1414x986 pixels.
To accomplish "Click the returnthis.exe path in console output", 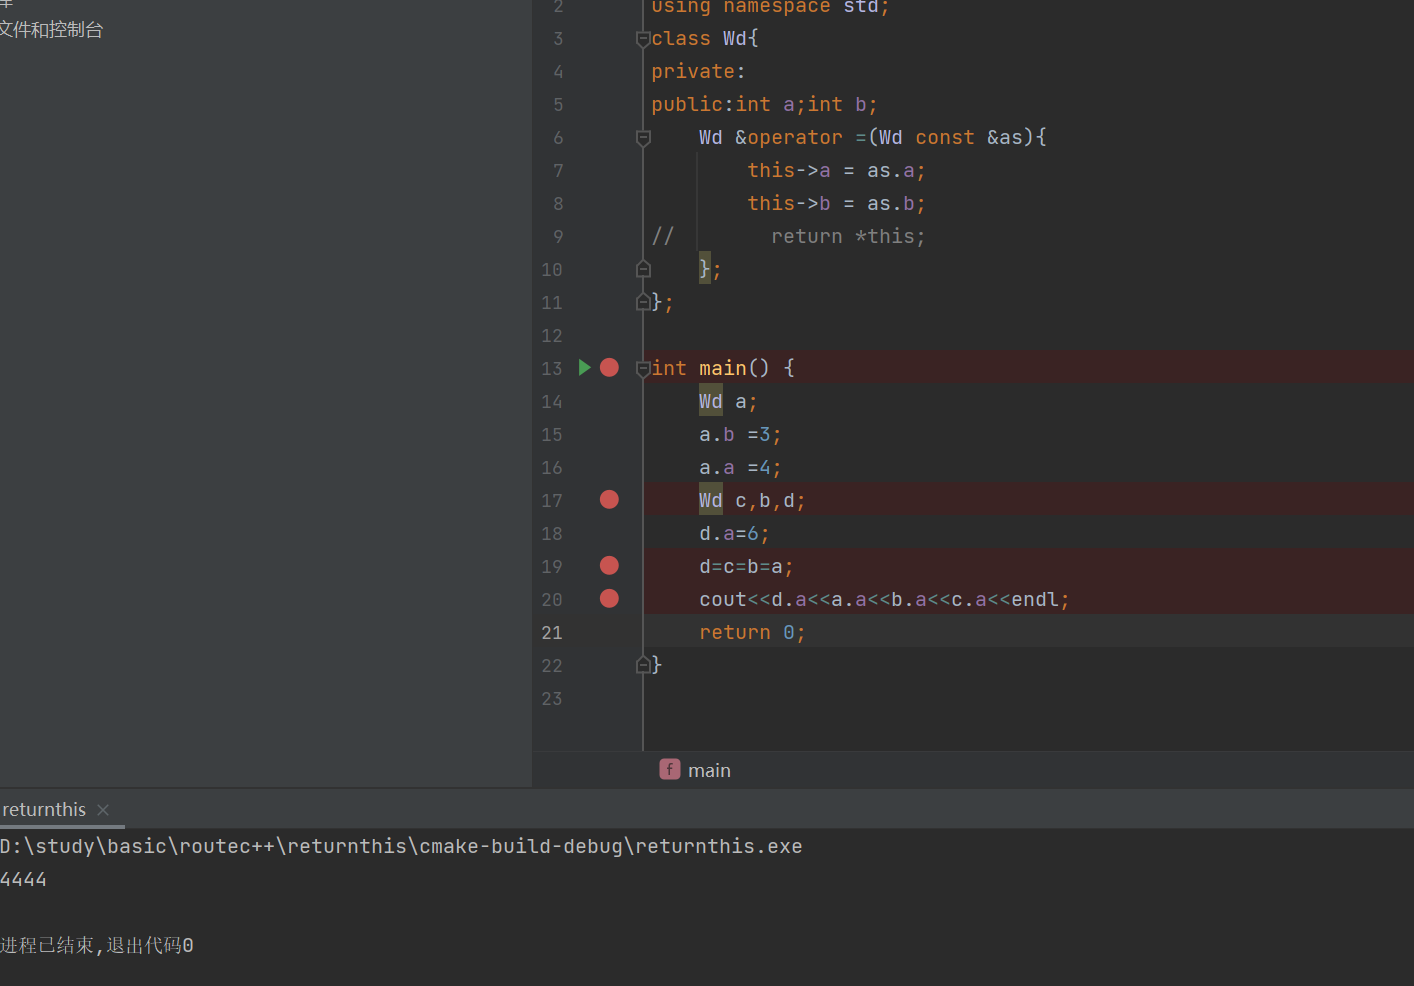I will pos(401,846).
